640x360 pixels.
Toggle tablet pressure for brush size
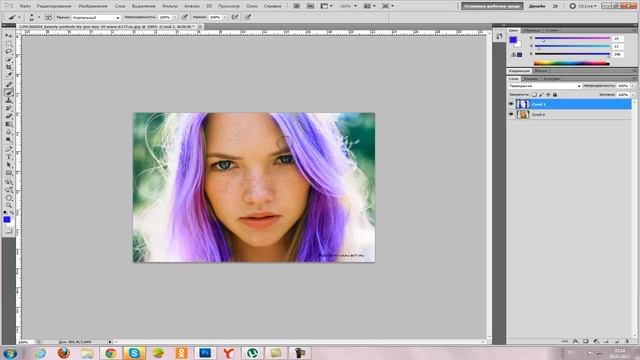(x=248, y=17)
